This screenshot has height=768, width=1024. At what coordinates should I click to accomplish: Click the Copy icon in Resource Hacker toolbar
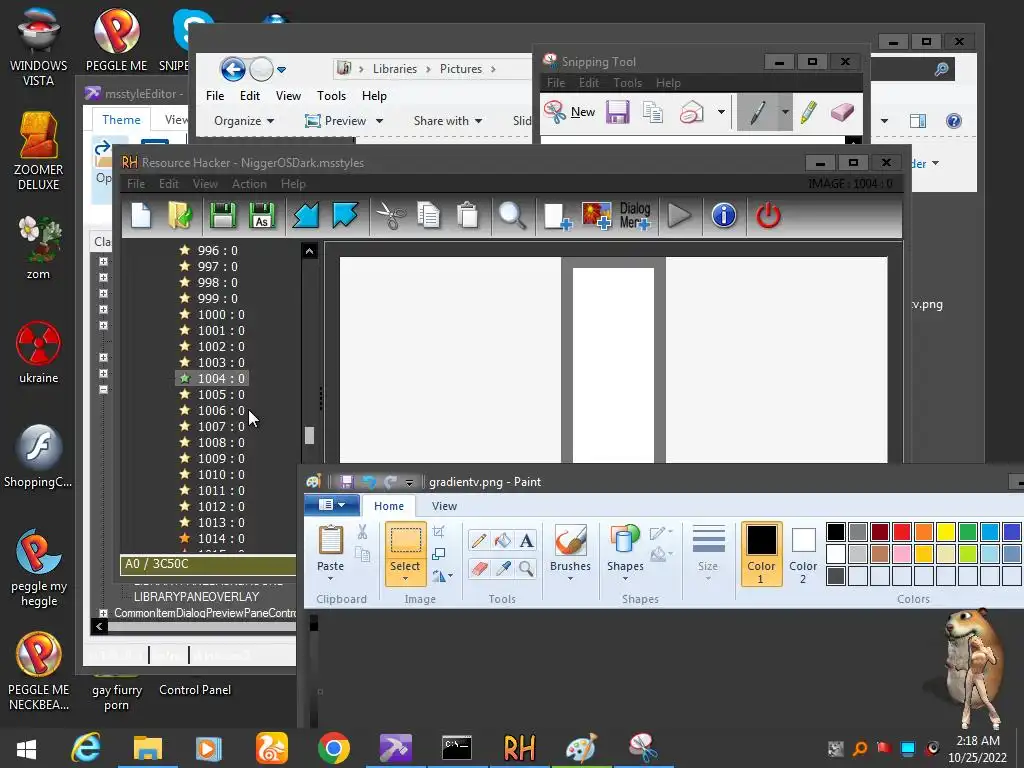[x=428, y=216]
